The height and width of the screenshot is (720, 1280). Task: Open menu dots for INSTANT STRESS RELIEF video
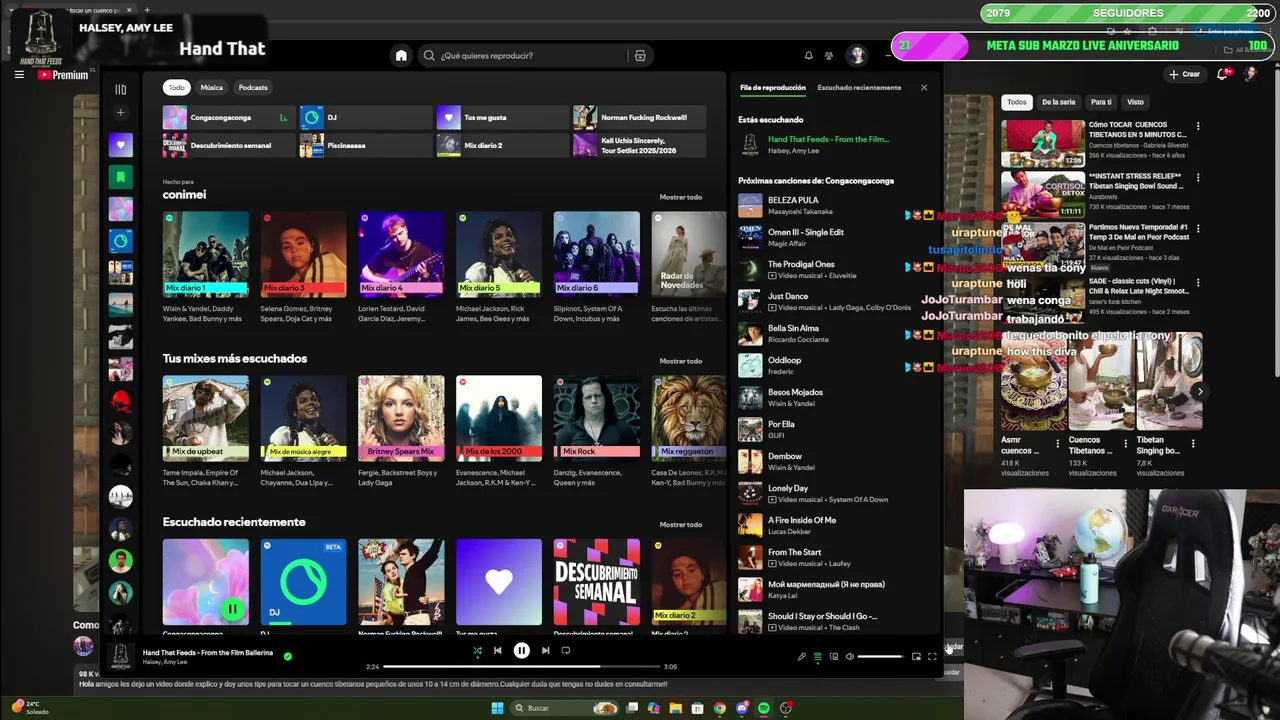tap(1198, 179)
